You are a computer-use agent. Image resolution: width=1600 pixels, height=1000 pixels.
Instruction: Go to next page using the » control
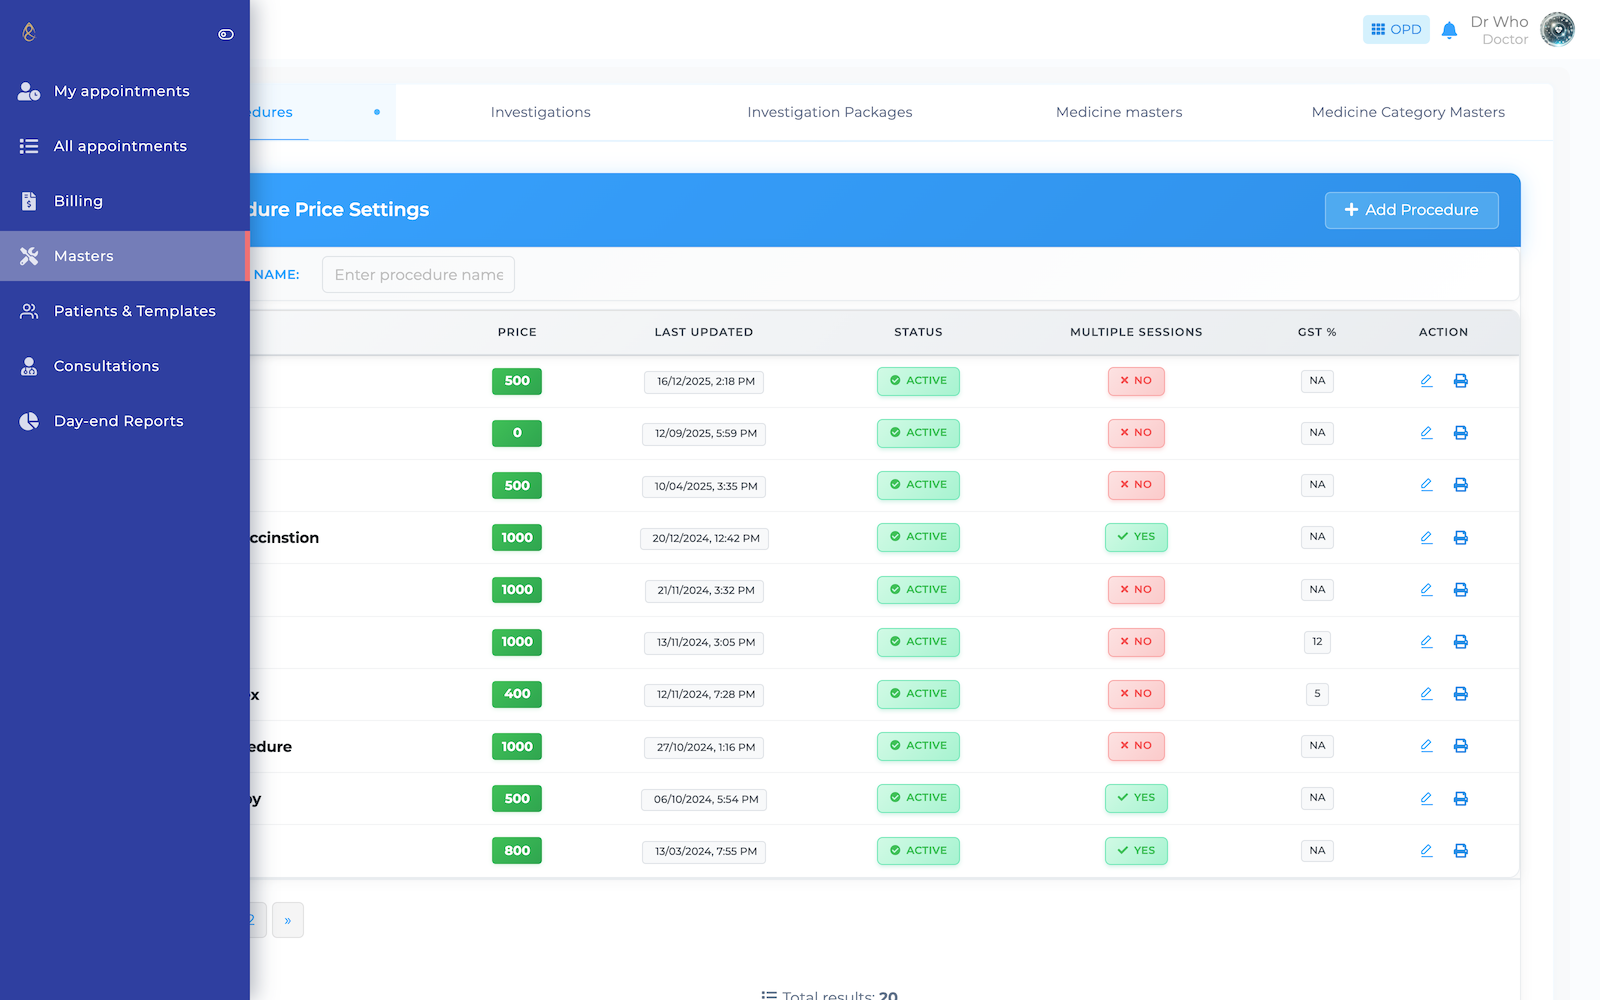(x=288, y=919)
